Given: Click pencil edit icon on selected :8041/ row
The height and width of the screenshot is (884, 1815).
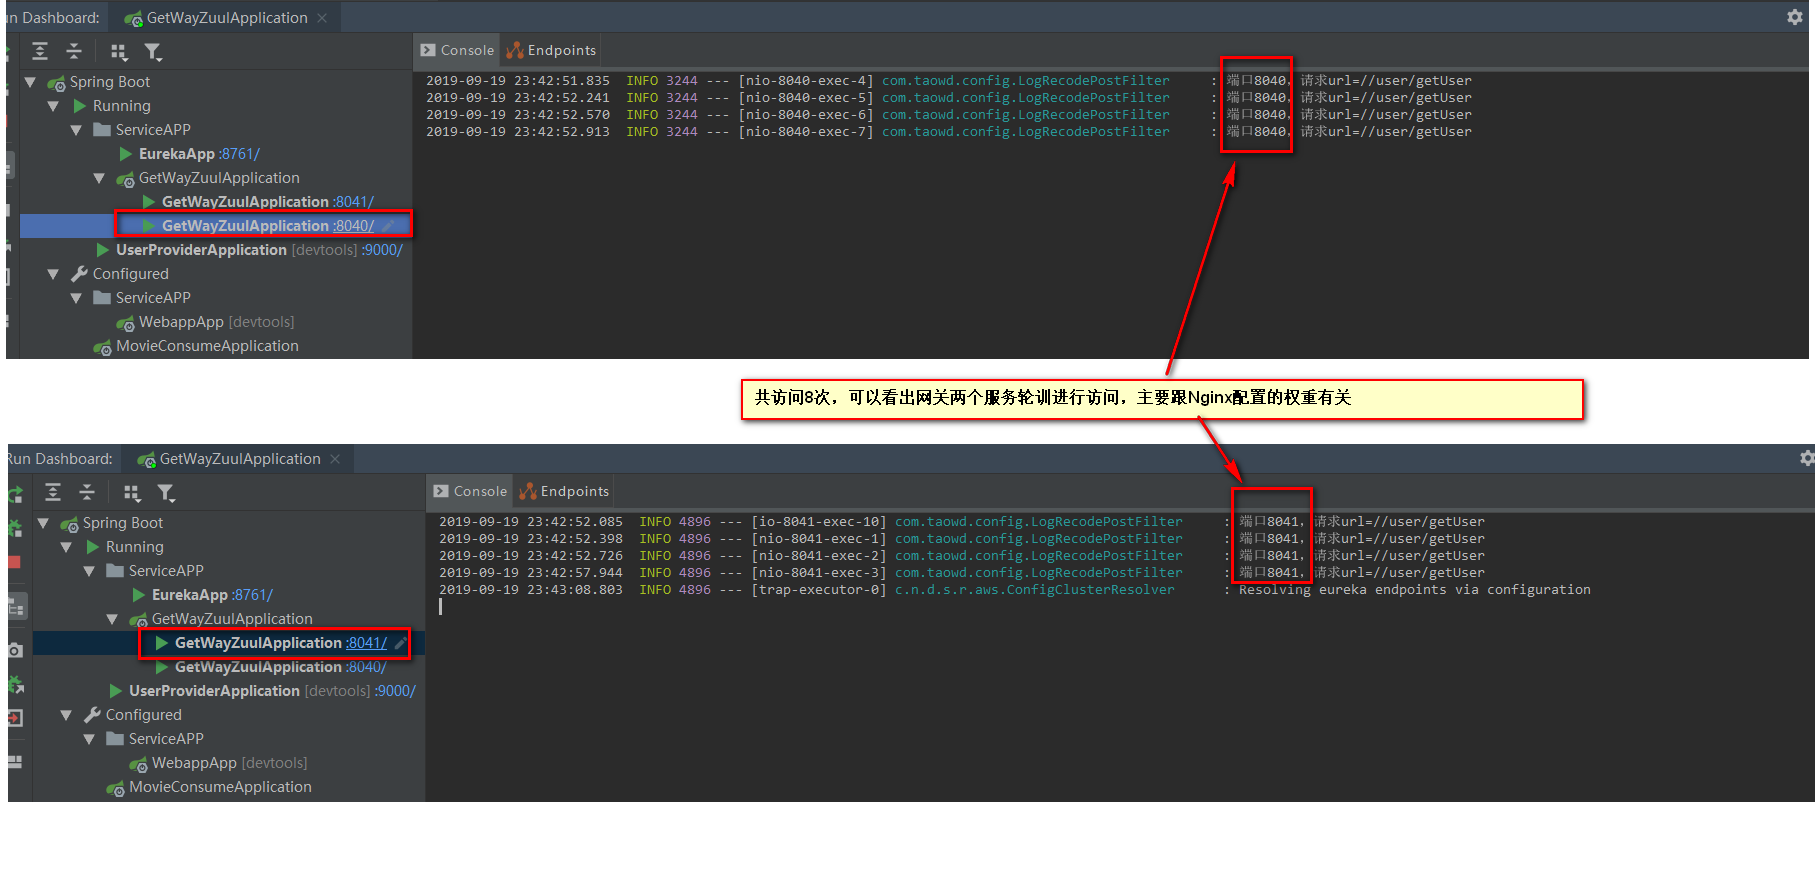Looking at the screenshot, I should 401,643.
